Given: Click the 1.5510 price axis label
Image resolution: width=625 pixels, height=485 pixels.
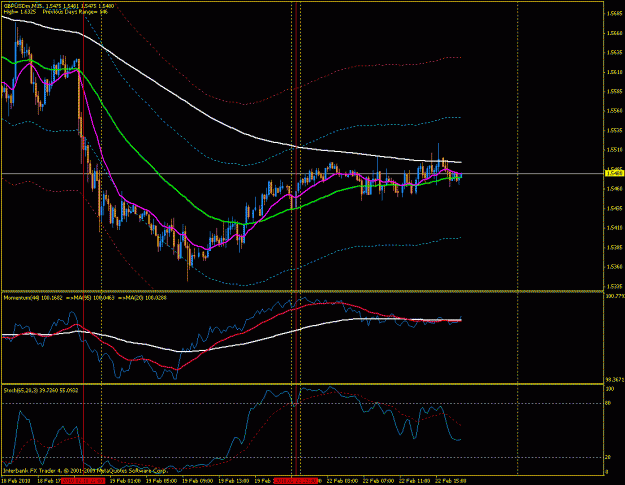Looking at the screenshot, I should (x=614, y=150).
